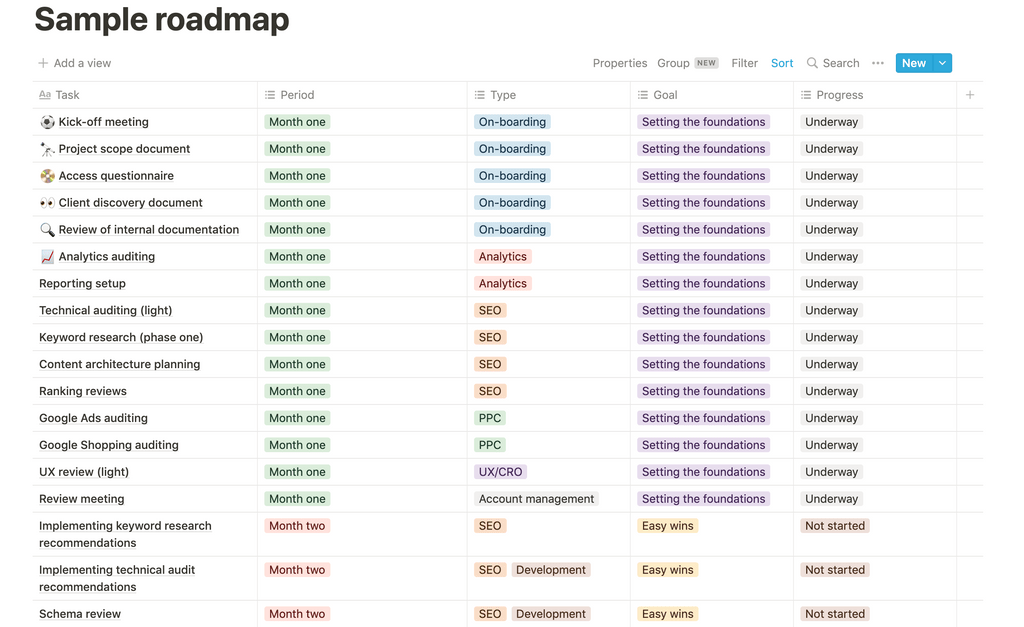Click the chart icon next to Analytics auditing
The image size is (1024, 627).
tap(47, 257)
